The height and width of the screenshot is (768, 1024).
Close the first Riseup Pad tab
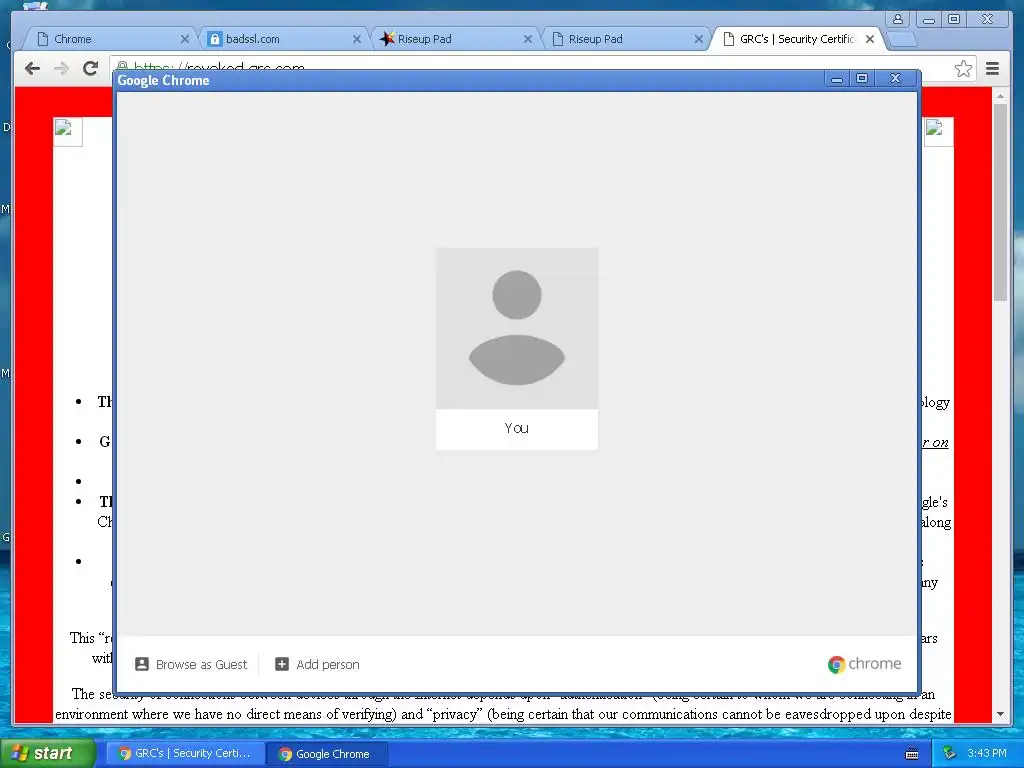coord(528,39)
